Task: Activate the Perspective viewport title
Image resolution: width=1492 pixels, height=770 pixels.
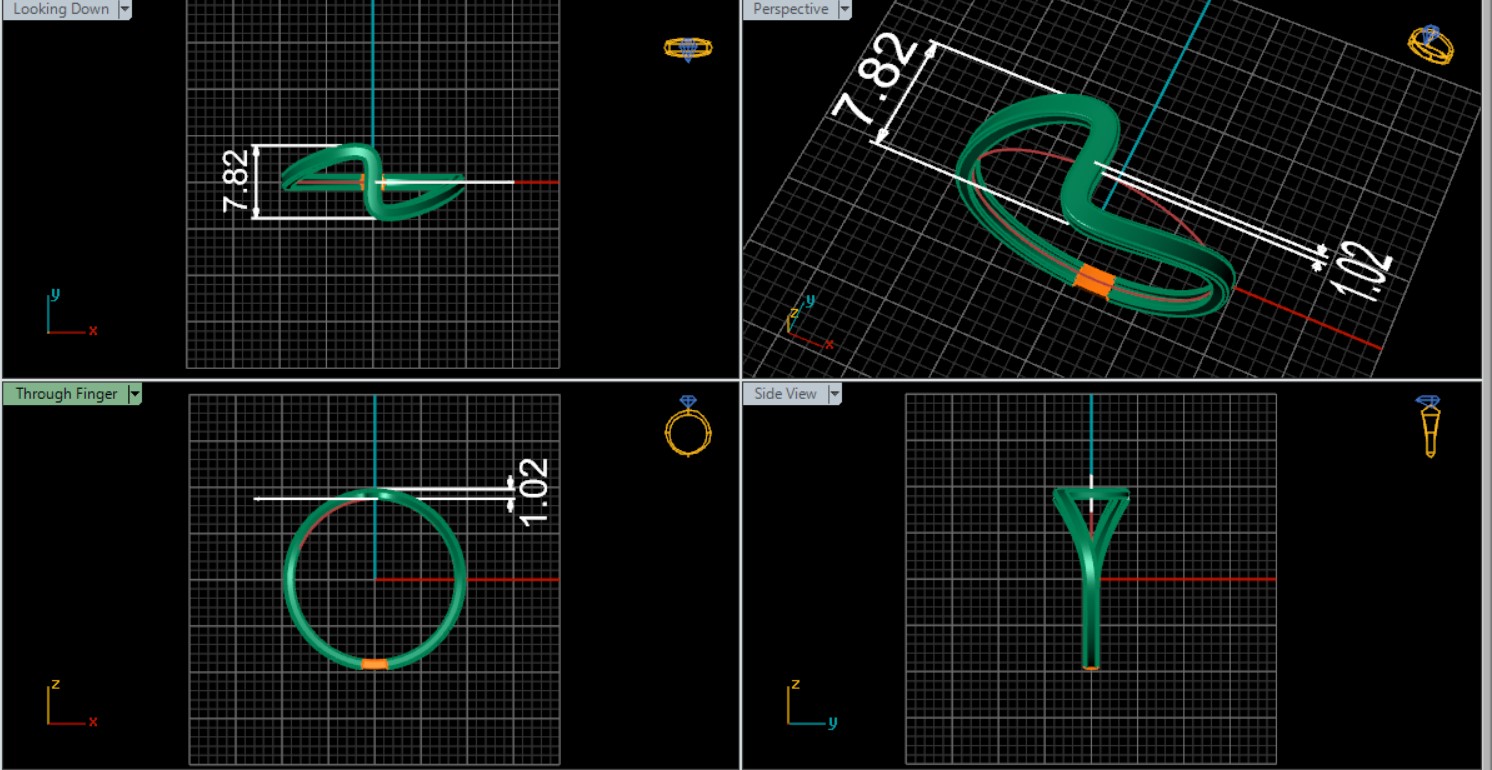Action: pyautogui.click(x=790, y=9)
